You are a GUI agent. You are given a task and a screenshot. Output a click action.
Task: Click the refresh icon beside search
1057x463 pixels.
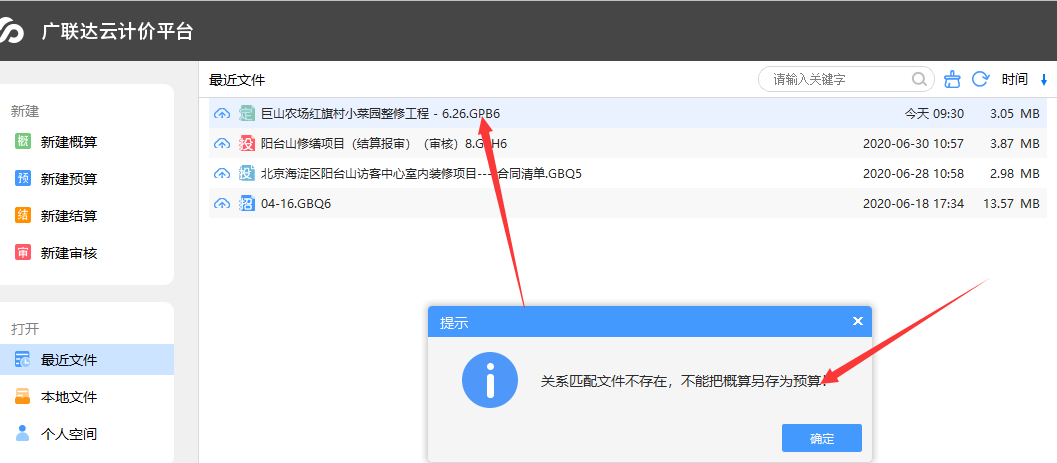coord(980,80)
